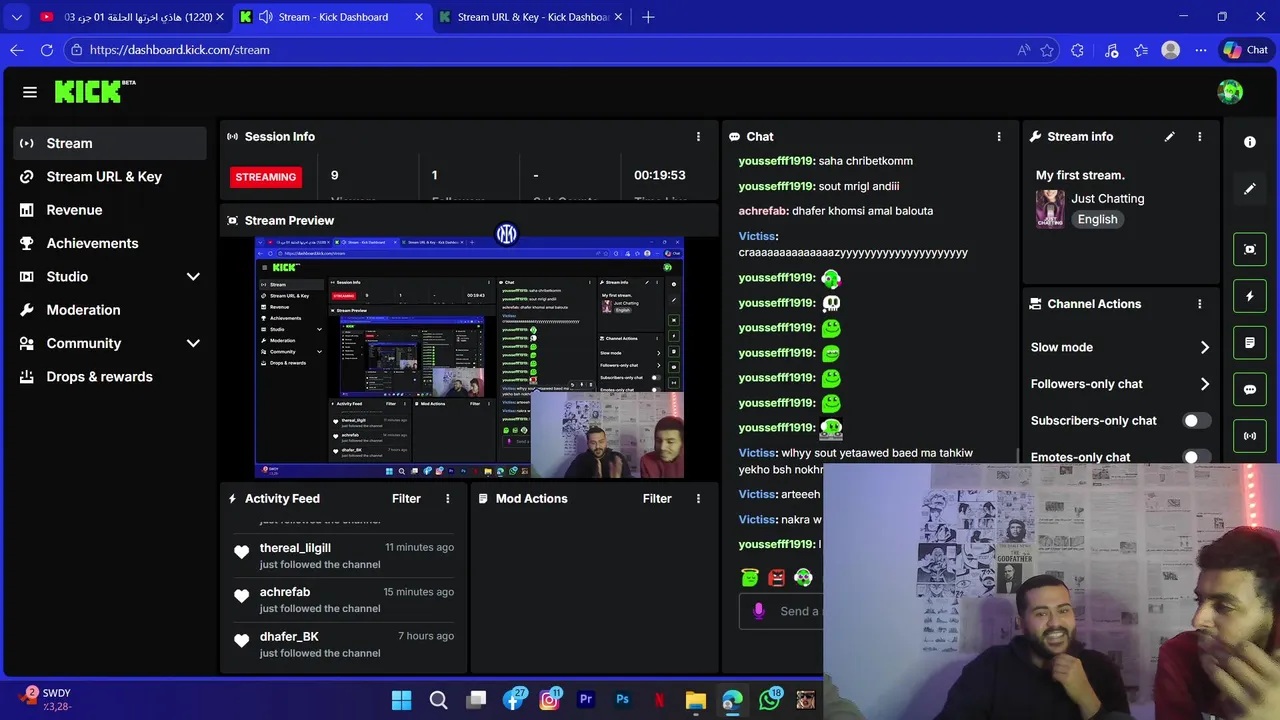
Task: Click the Just Chatting category thumbnail
Action: pos(1050,209)
